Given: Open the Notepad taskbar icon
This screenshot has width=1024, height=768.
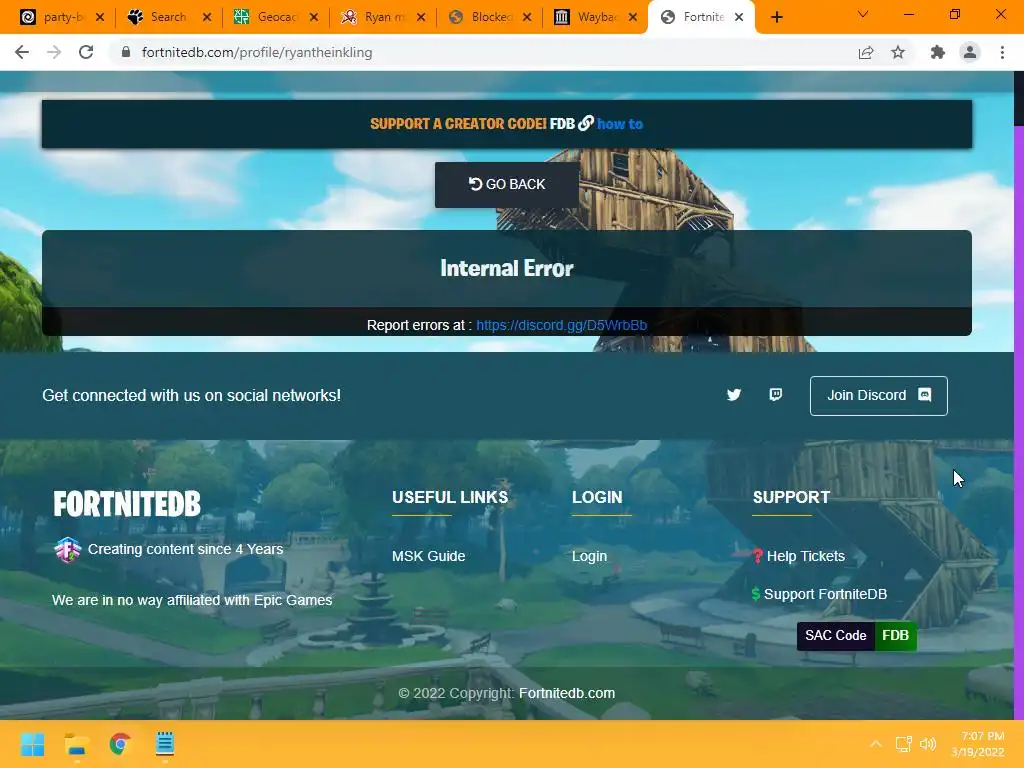Looking at the screenshot, I should 165,744.
